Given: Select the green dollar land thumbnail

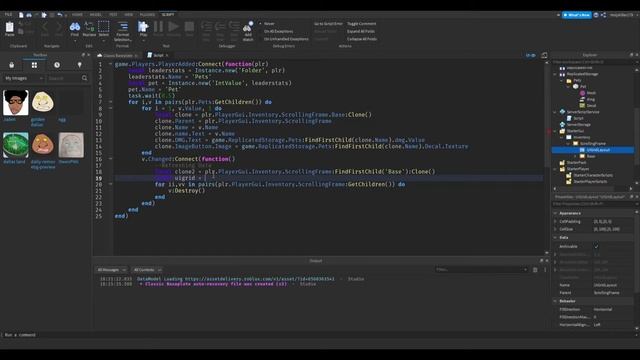Looking at the screenshot, I should pos(16,145).
